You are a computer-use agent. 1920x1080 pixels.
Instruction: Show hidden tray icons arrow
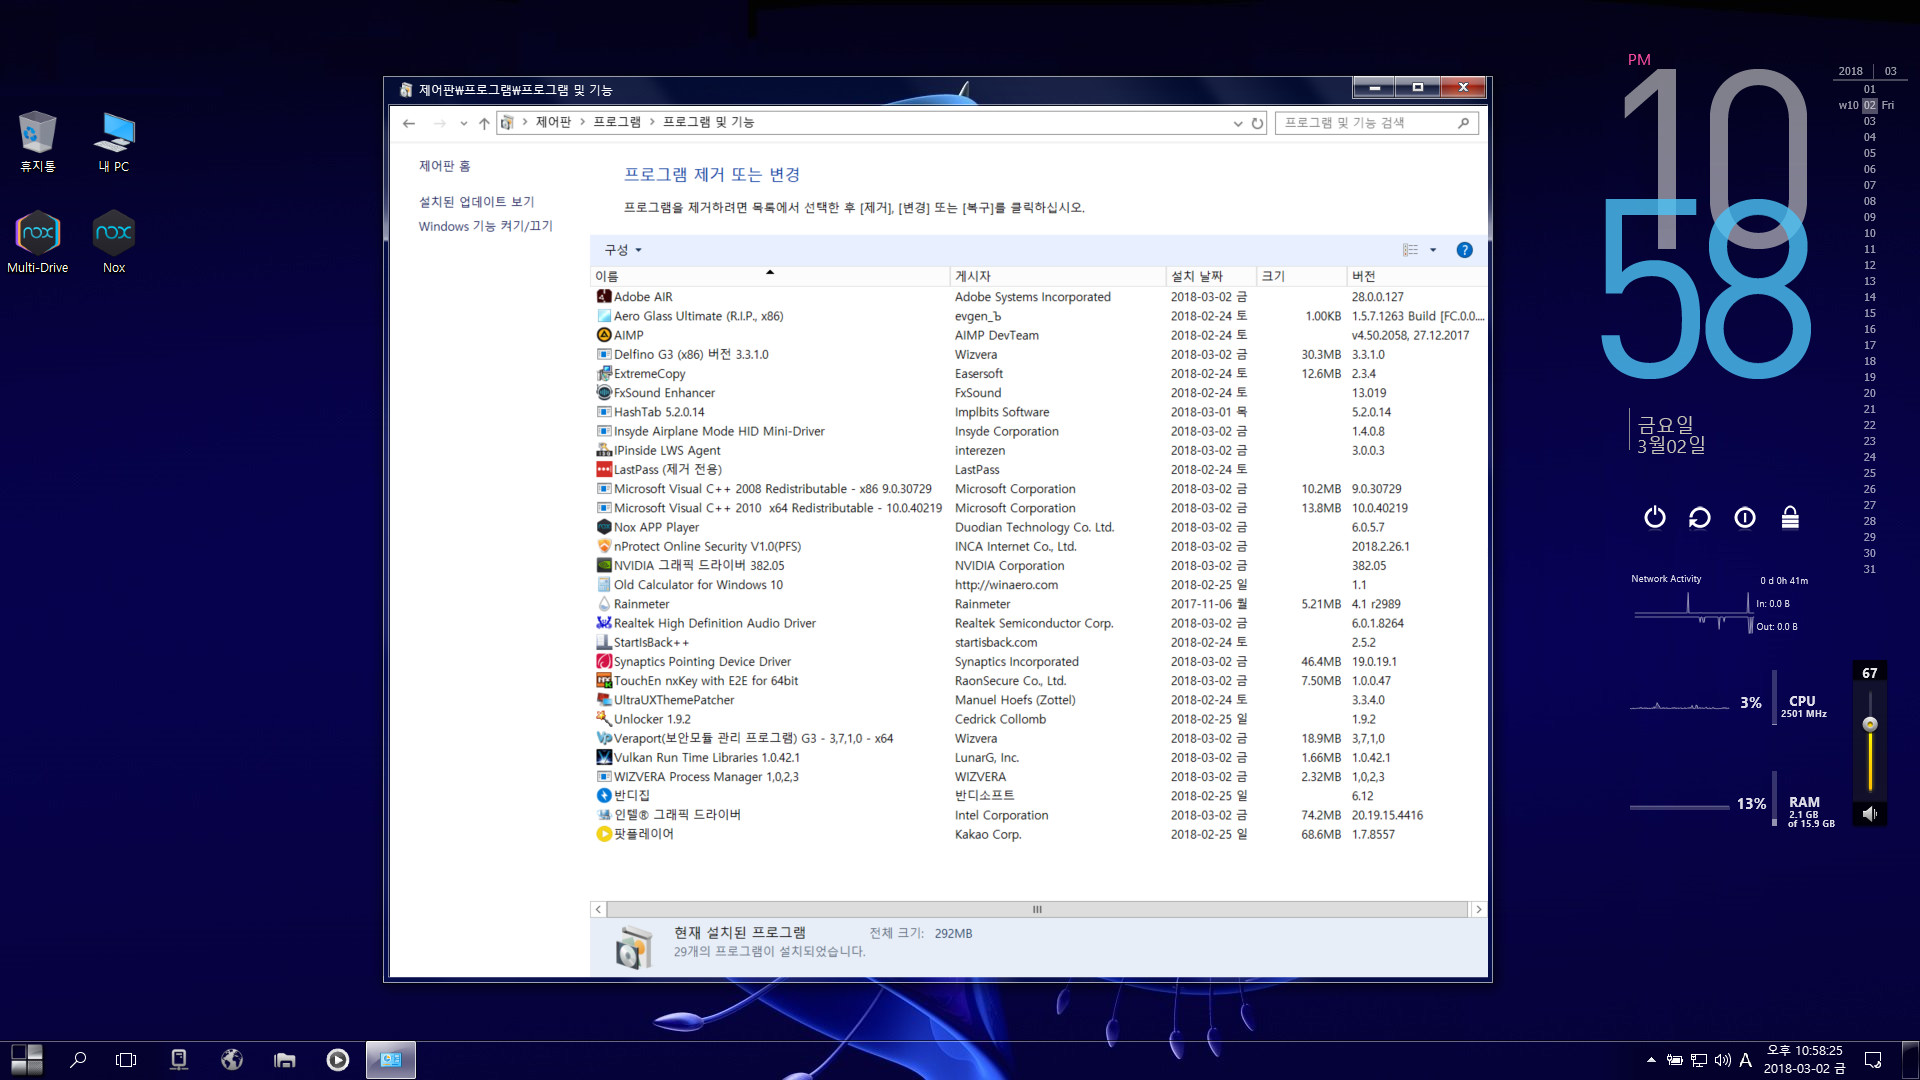1651,1060
